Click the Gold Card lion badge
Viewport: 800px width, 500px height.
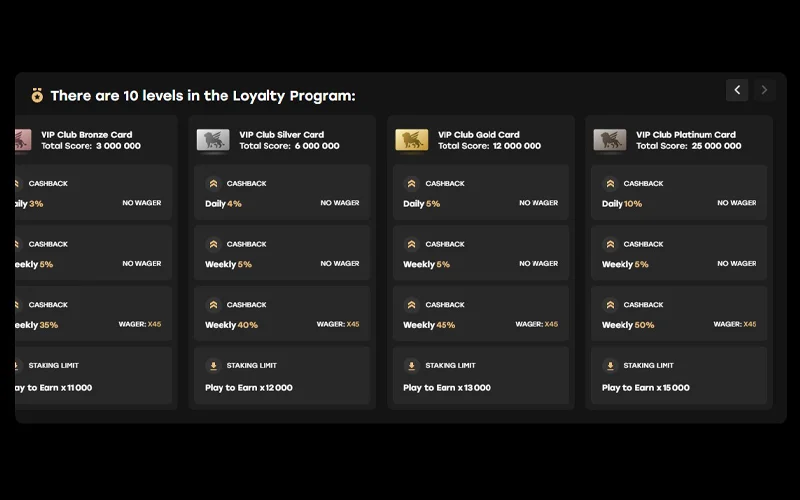(412, 140)
